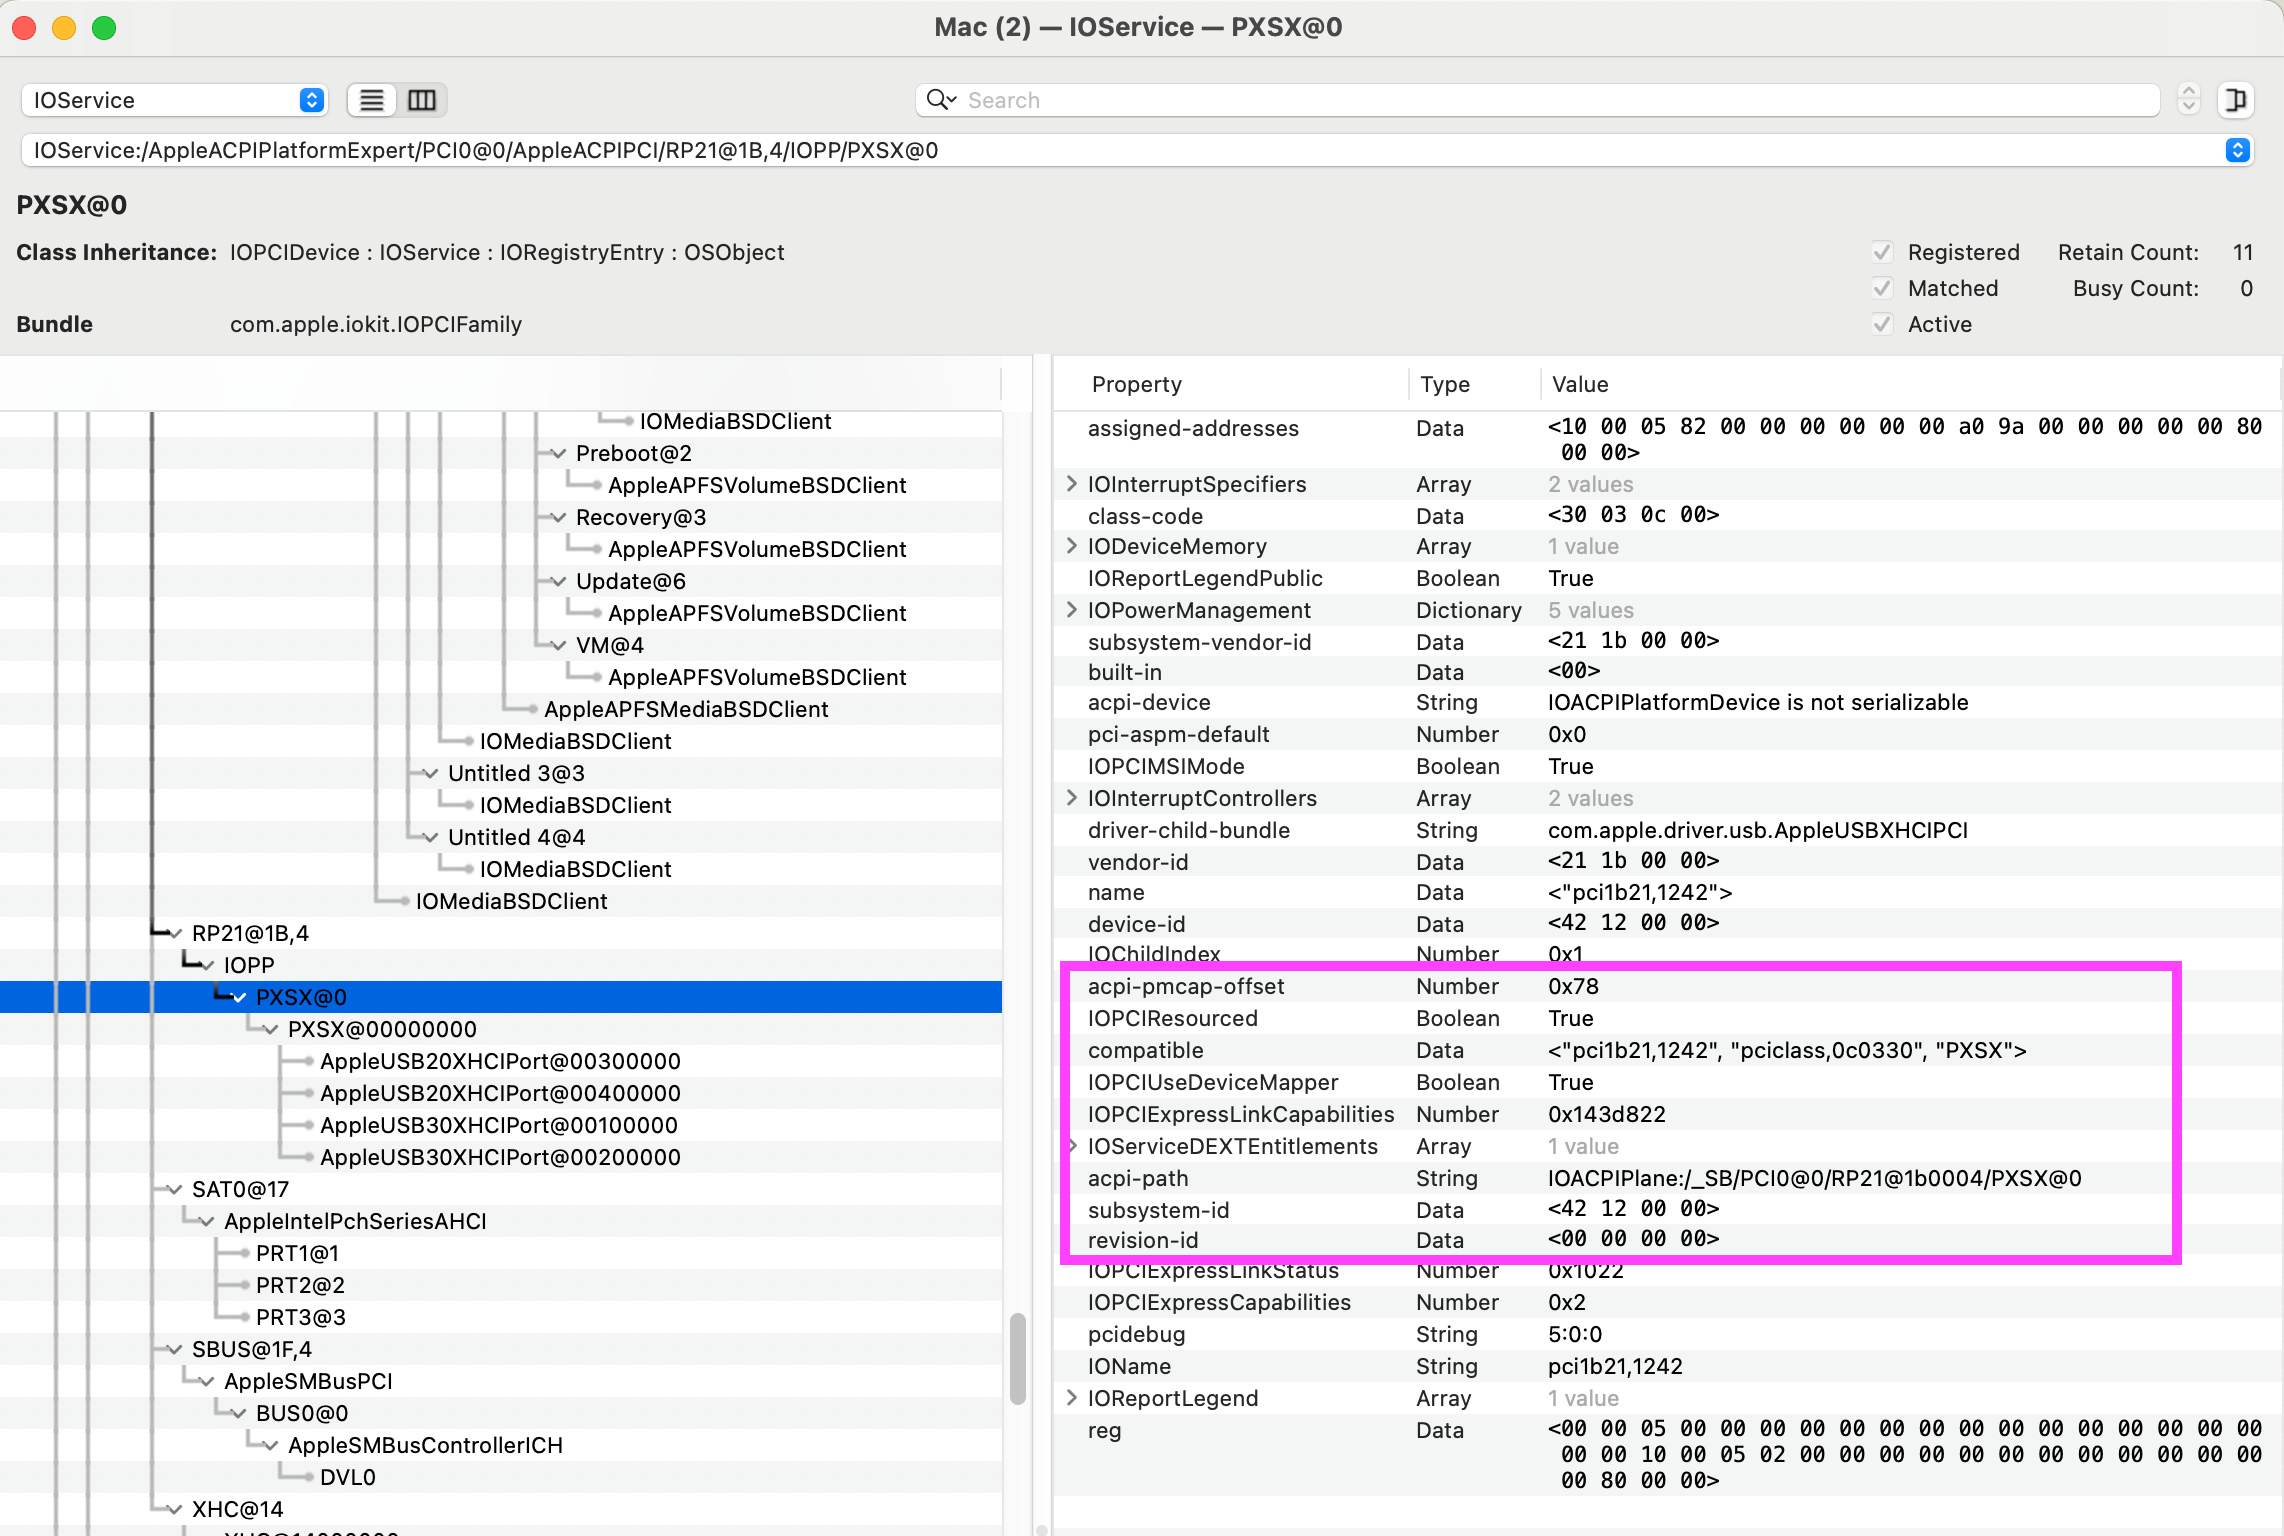2284x1536 pixels.
Task: Select BUS0@0 tree item
Action: tap(302, 1413)
